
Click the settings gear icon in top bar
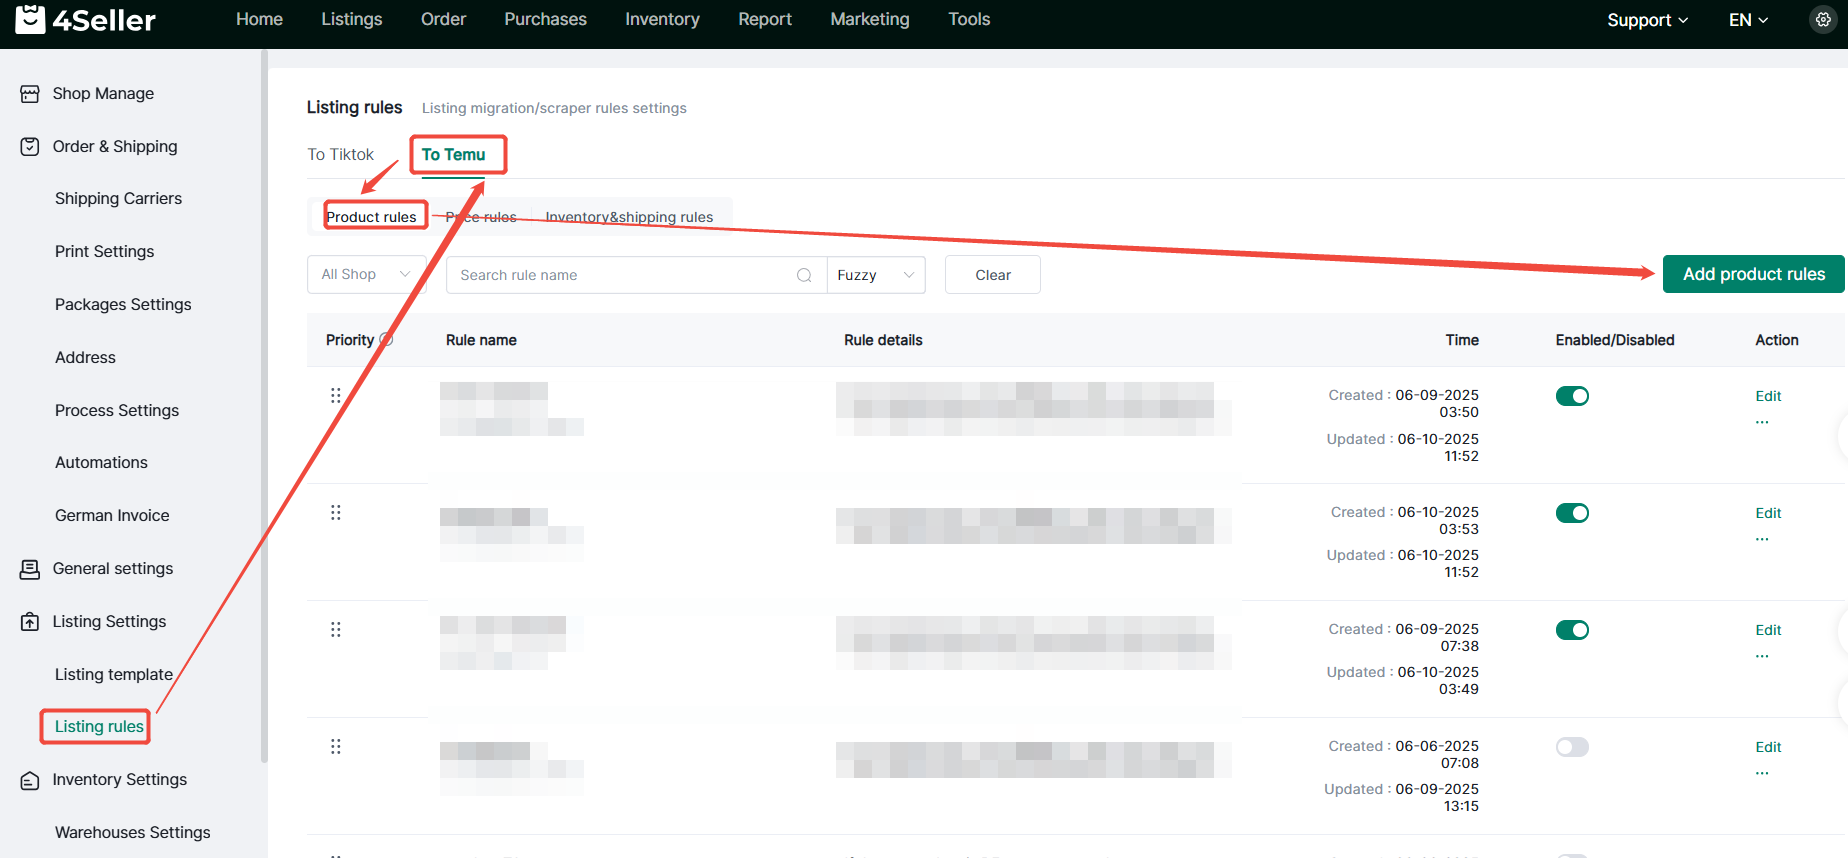pyautogui.click(x=1823, y=20)
